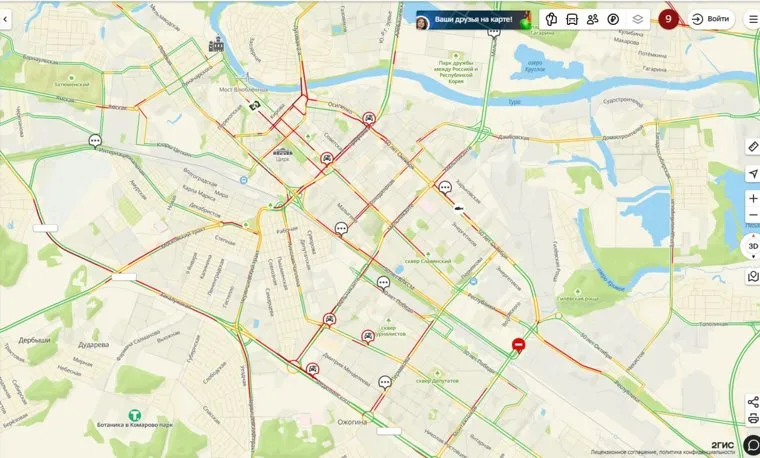Viewport: 760px width, 458px height.
Task: Click the Войти login button
Action: click(x=711, y=19)
